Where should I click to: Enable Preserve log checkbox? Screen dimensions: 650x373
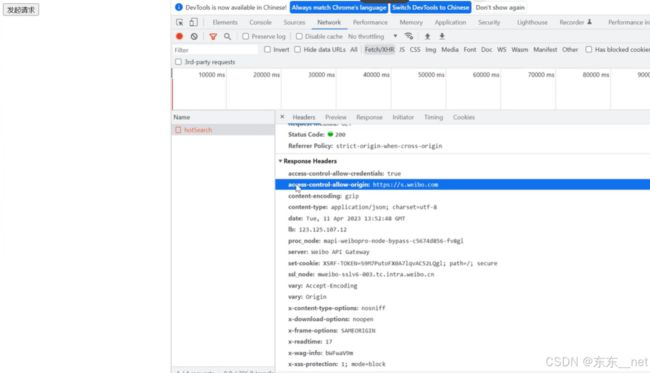click(x=245, y=36)
